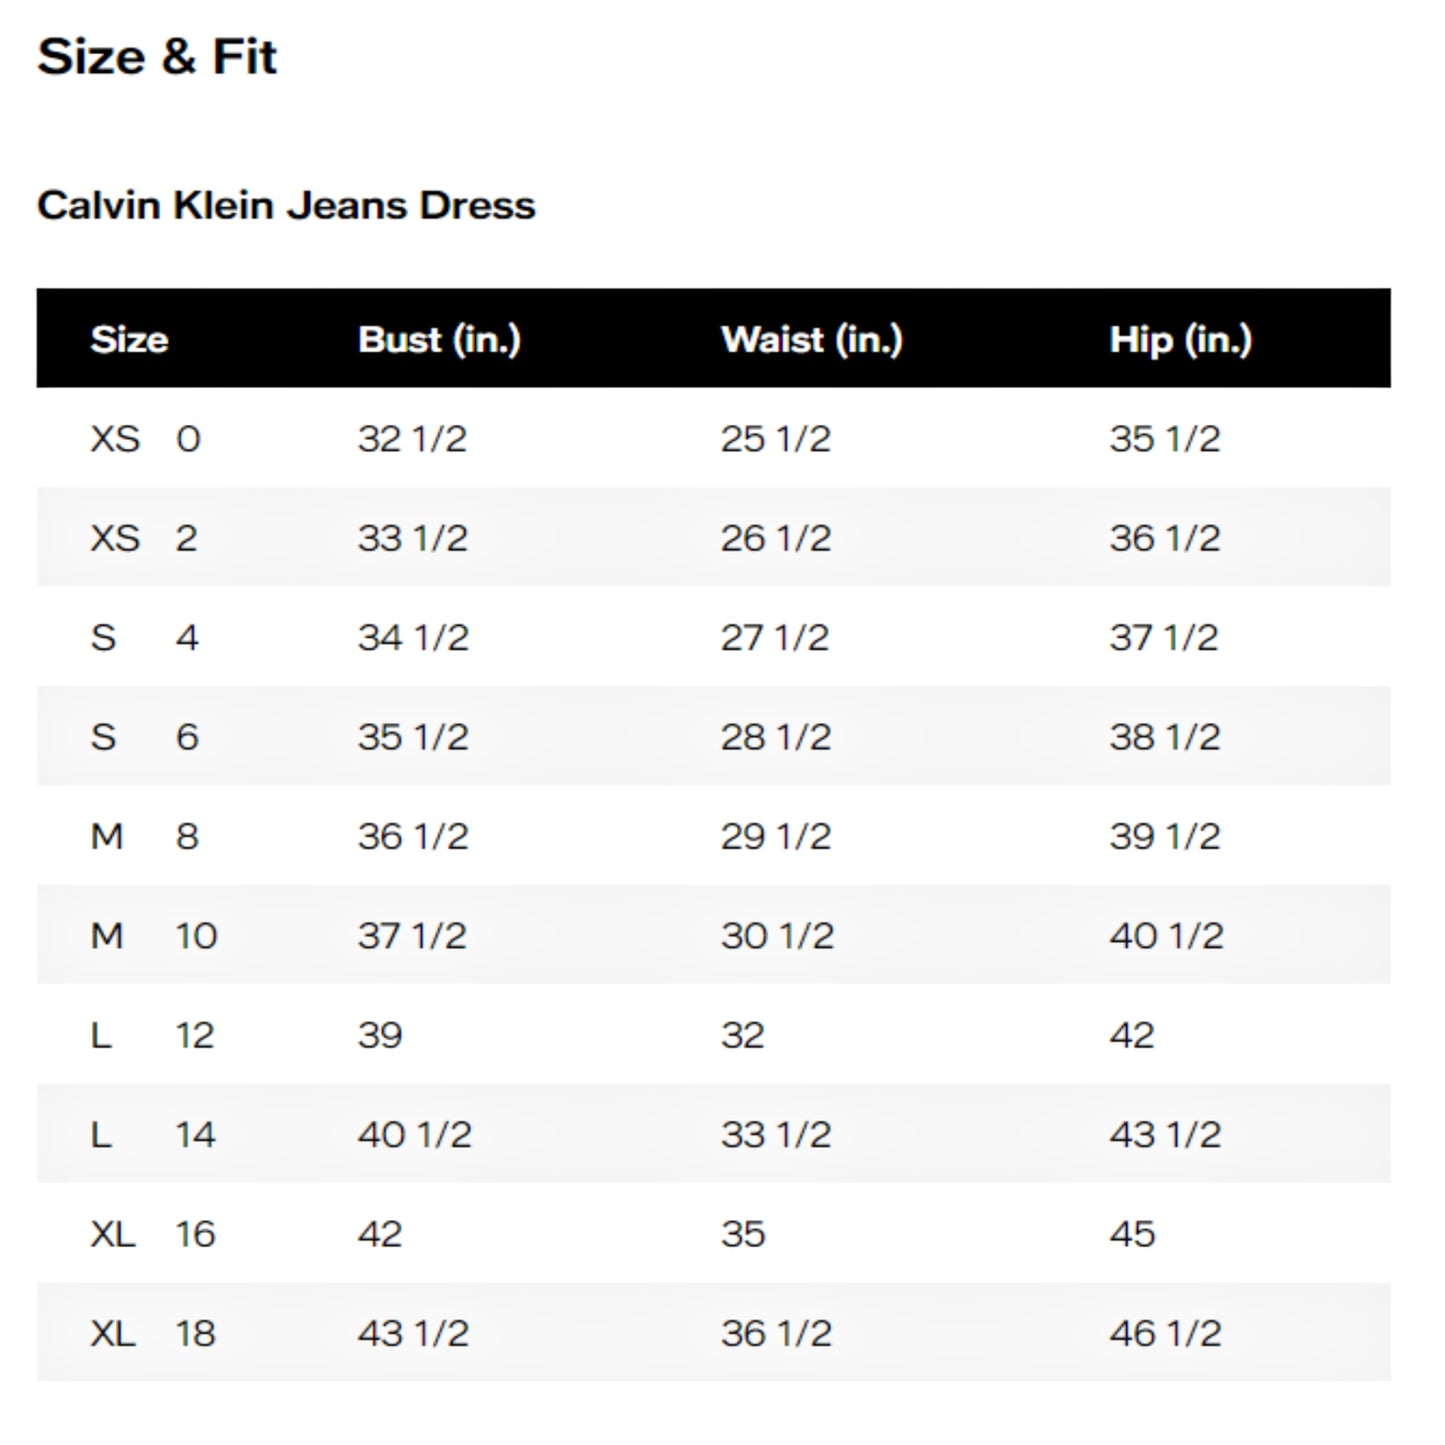Image resolution: width=1445 pixels, height=1445 pixels.
Task: Select the Bust (in.) column header
Action: coord(439,340)
